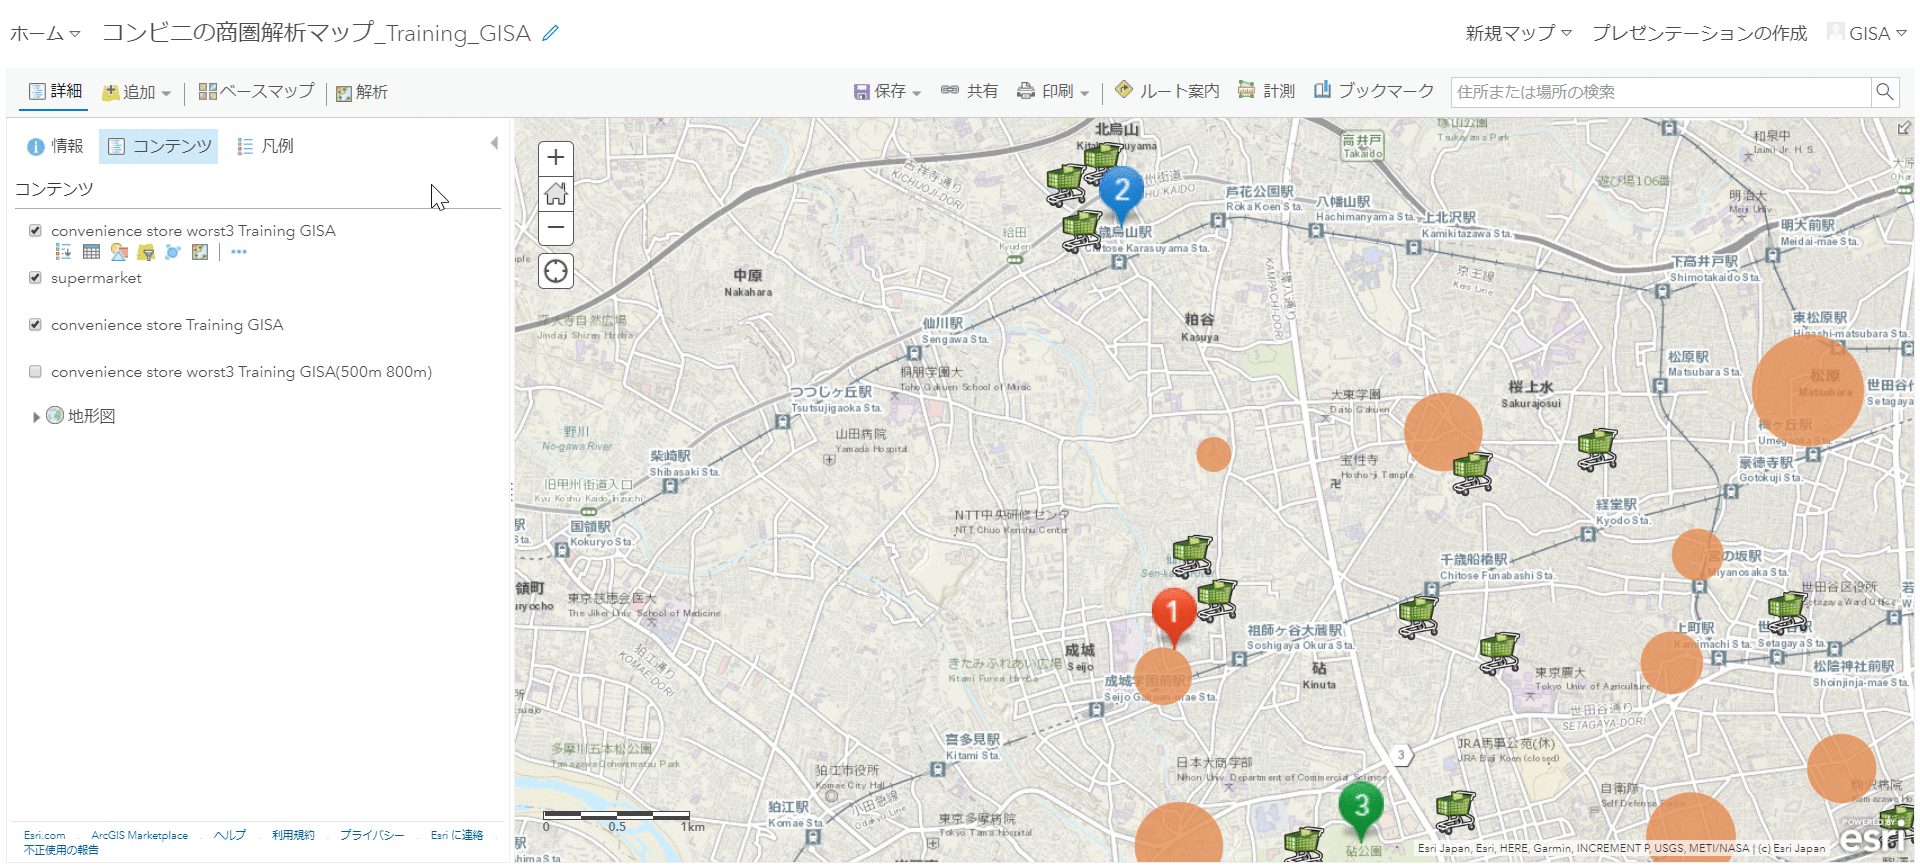Screen dimensions: 1920x866
Task: Open Esri.com footer link
Action: [x=45, y=835]
